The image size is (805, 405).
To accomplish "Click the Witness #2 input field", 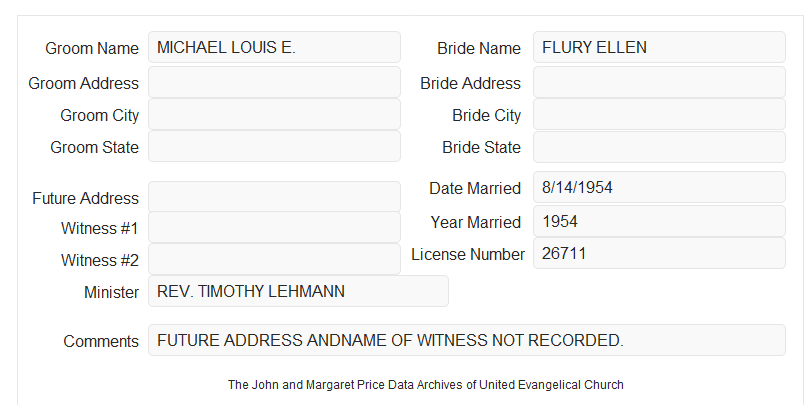I will coord(274,259).
